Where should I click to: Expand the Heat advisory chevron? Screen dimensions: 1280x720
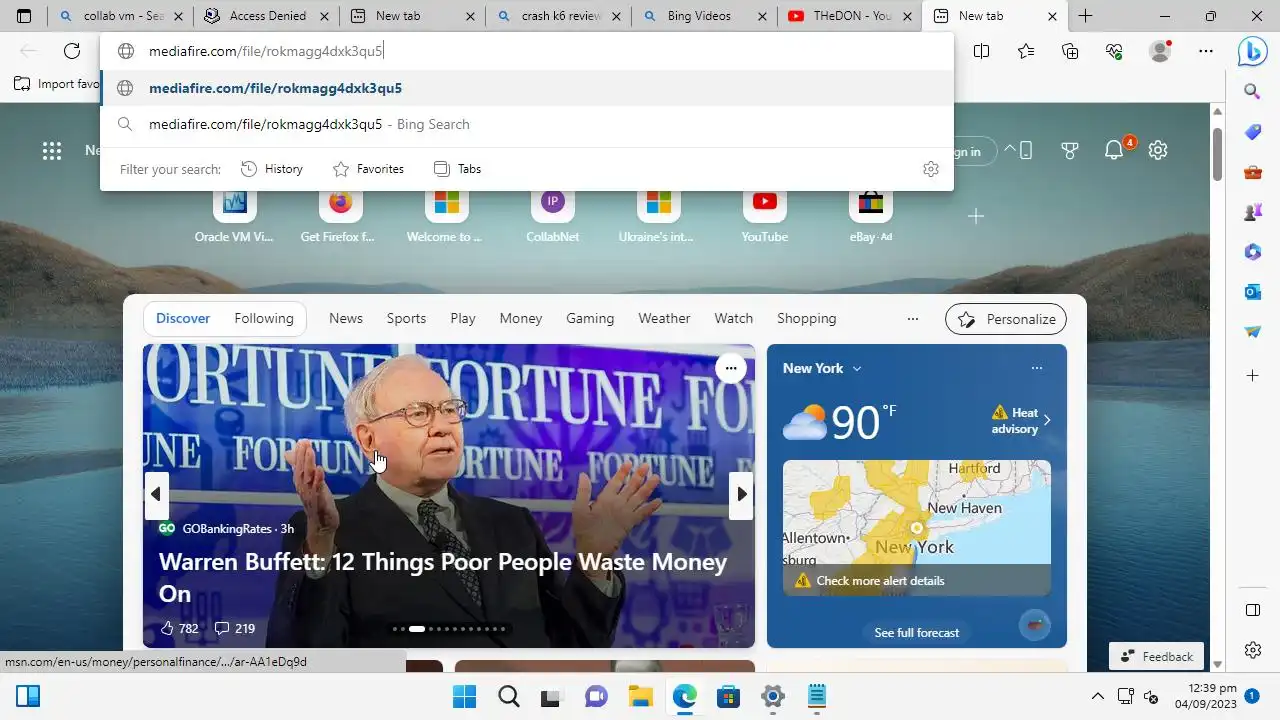tap(1047, 420)
